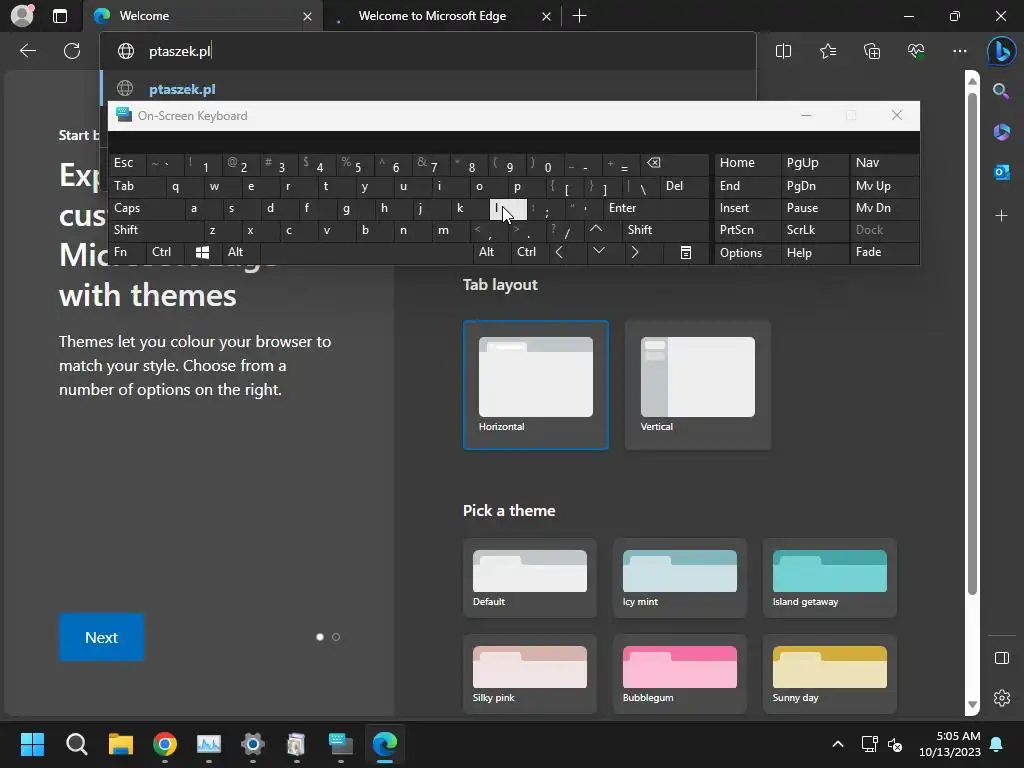Open taskbar search magnifier
The height and width of the screenshot is (768, 1024).
[76, 744]
